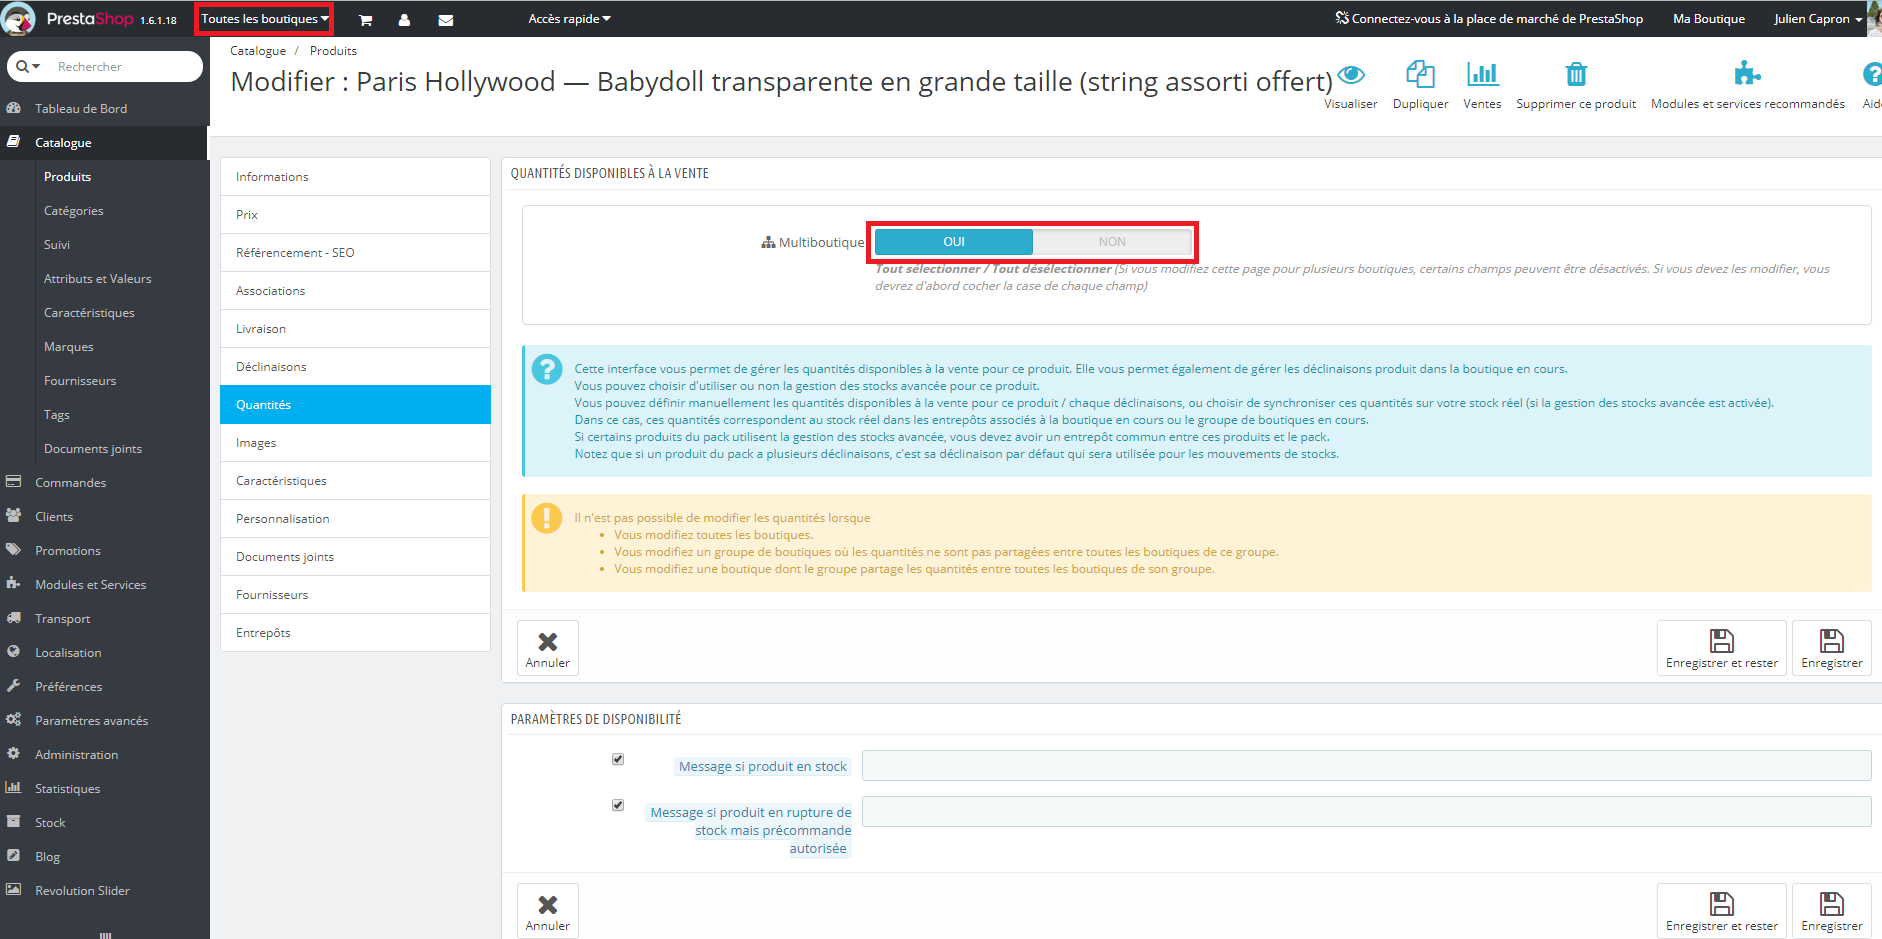Click the search magnifier icon
The height and width of the screenshot is (939, 1882).
[x=22, y=66]
